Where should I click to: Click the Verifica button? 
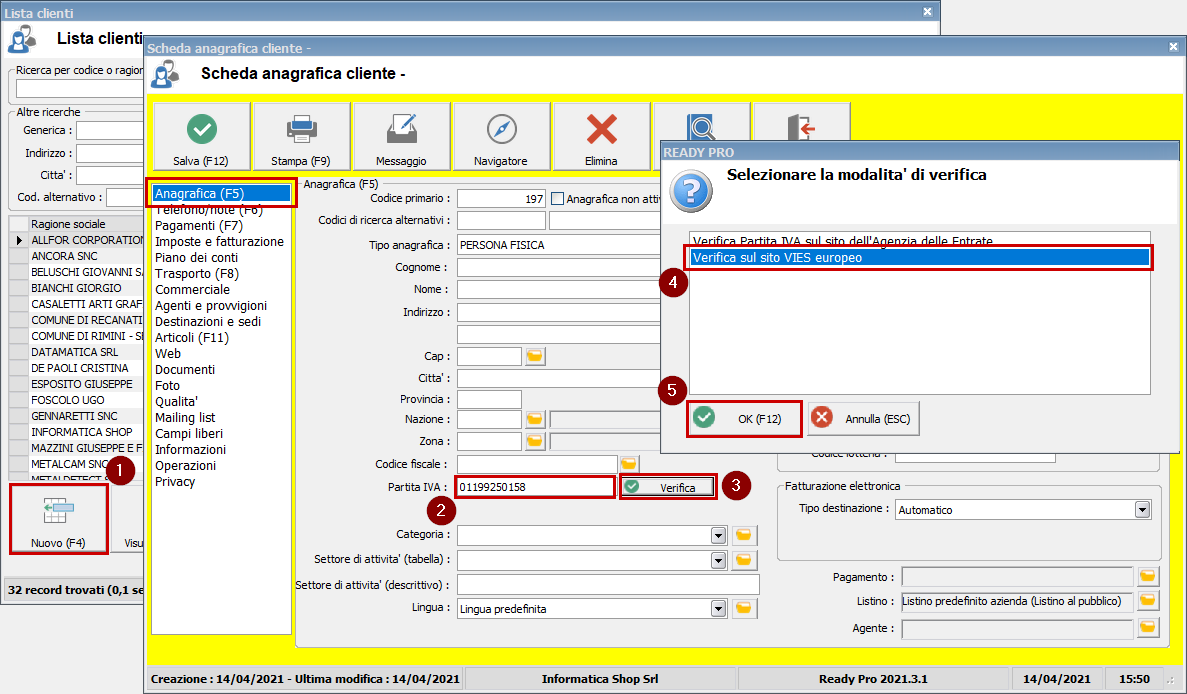pyautogui.click(x=668, y=488)
